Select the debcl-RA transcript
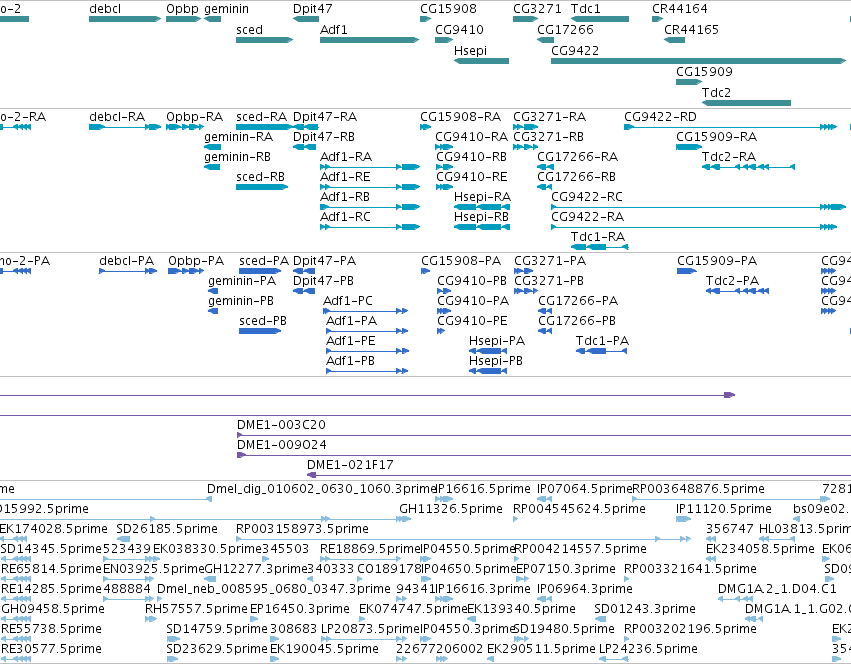 pyautogui.click(x=125, y=127)
